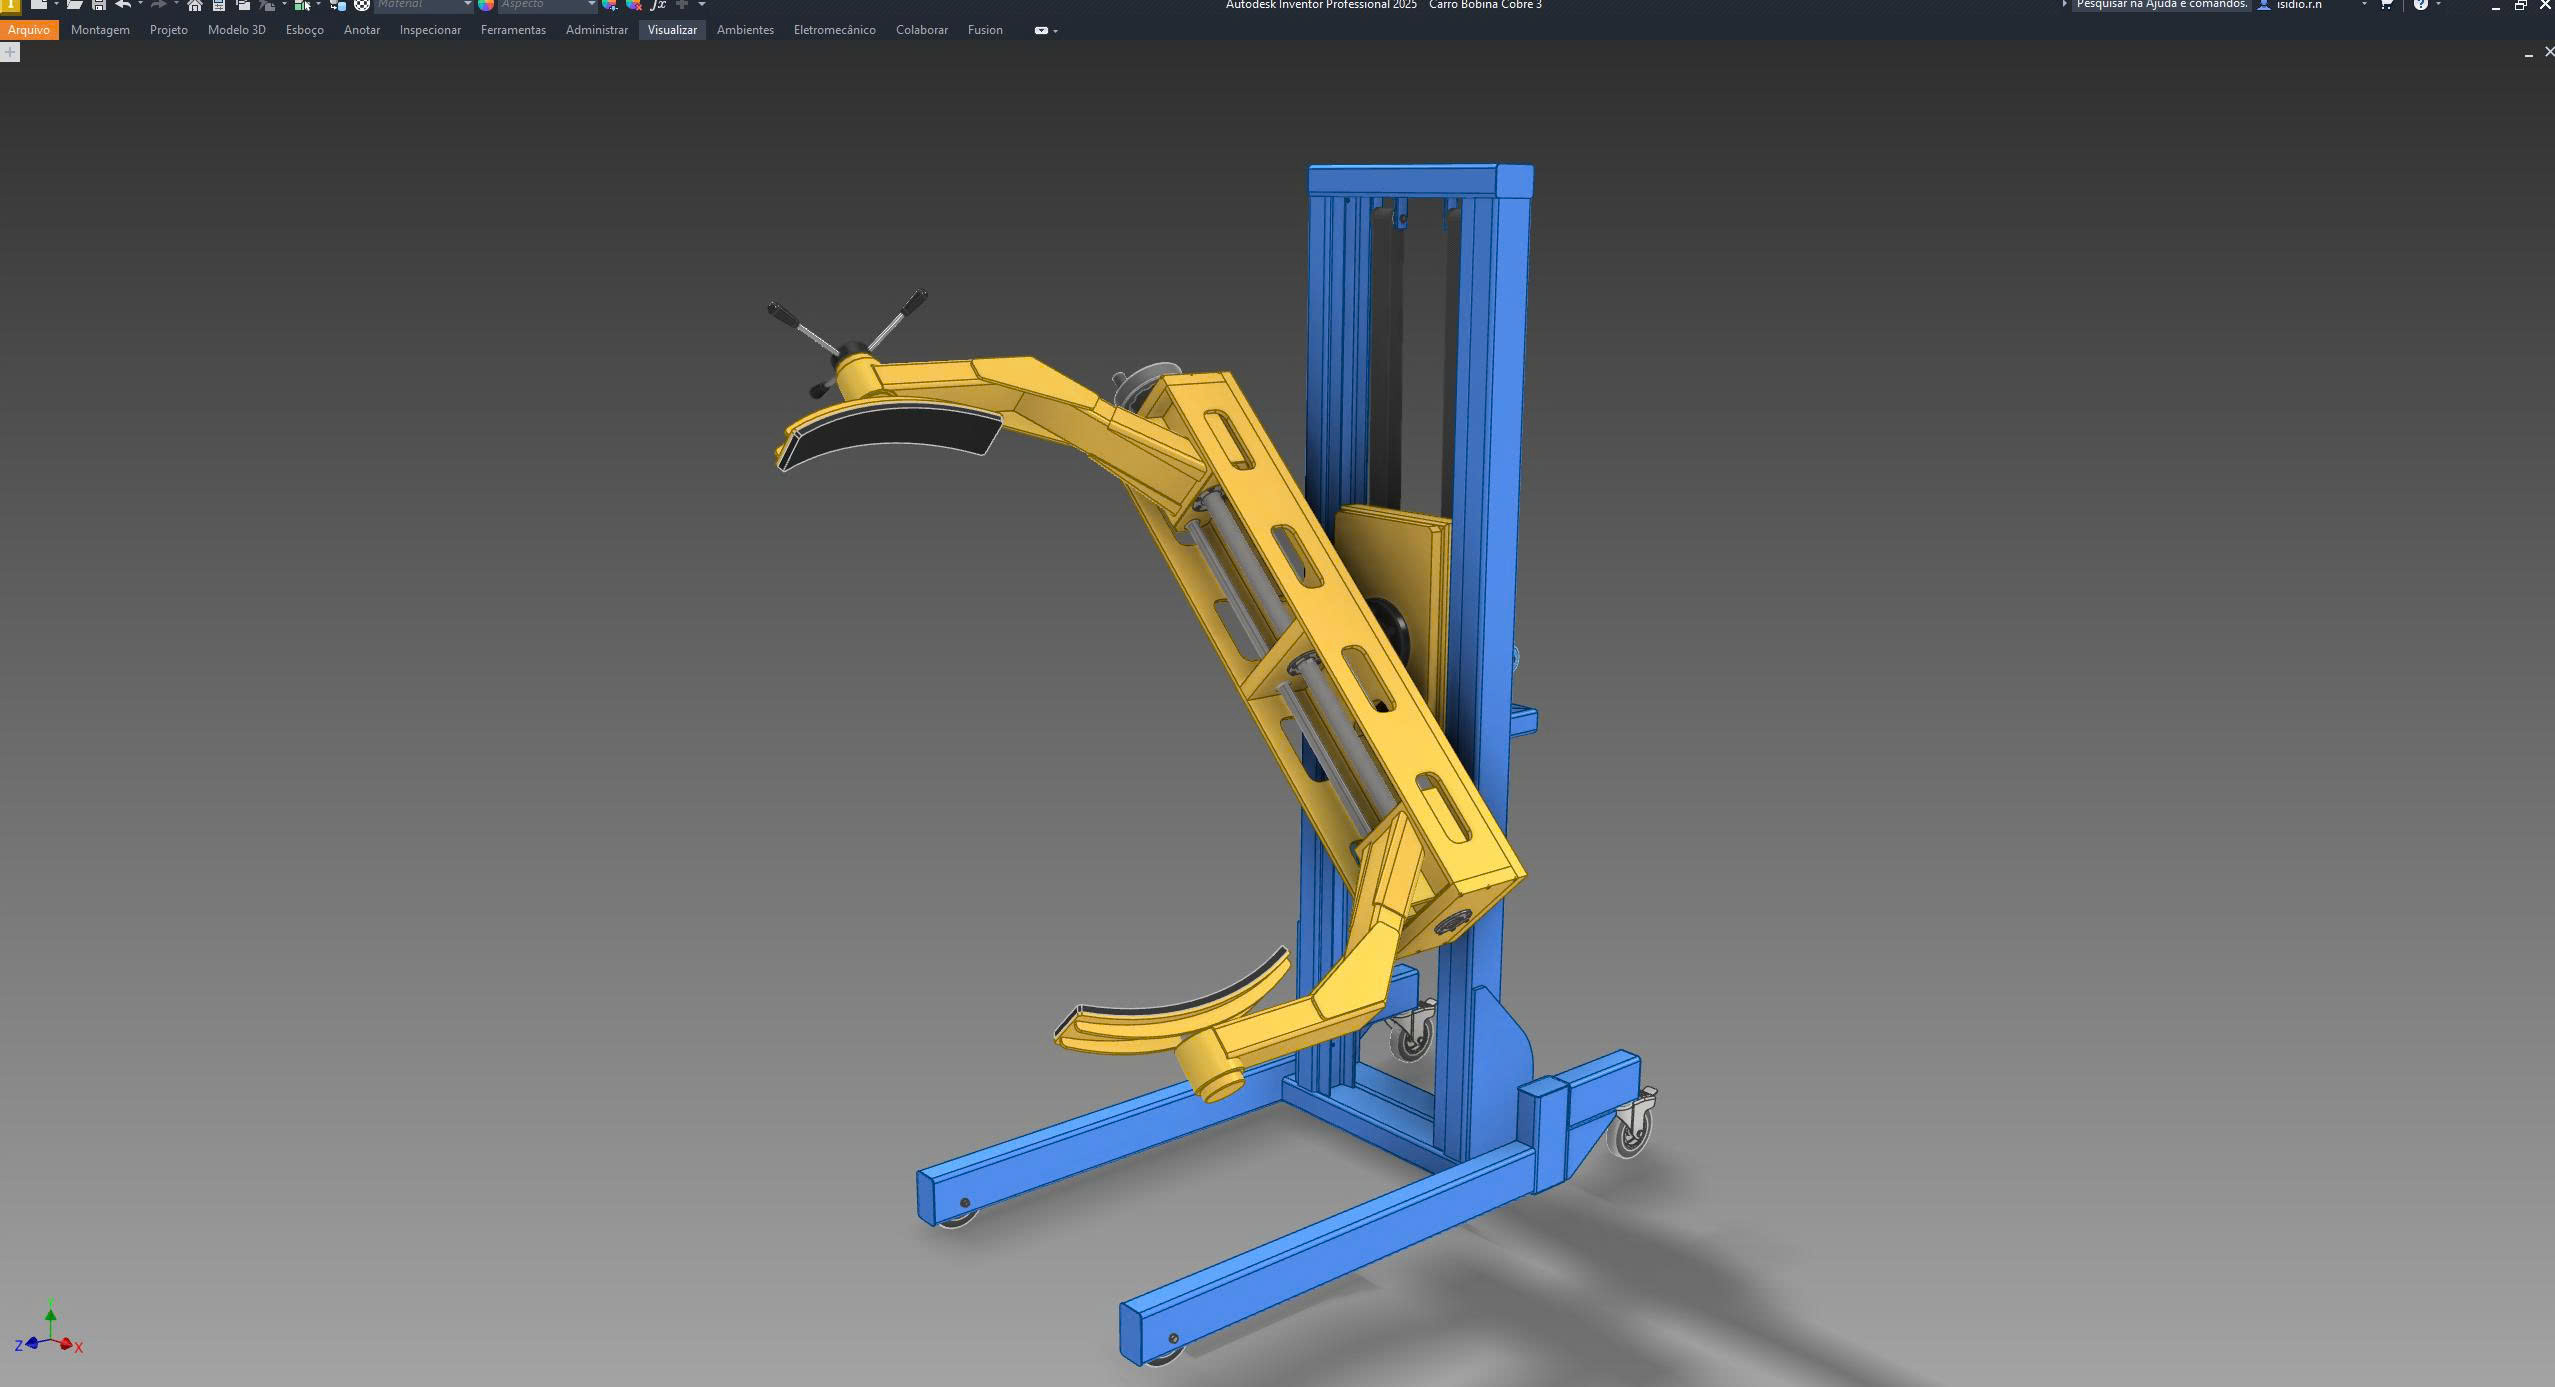Viewport: 2555px width, 1387px height.
Task: Open a new document tab with the plus icon
Action: click(10, 51)
